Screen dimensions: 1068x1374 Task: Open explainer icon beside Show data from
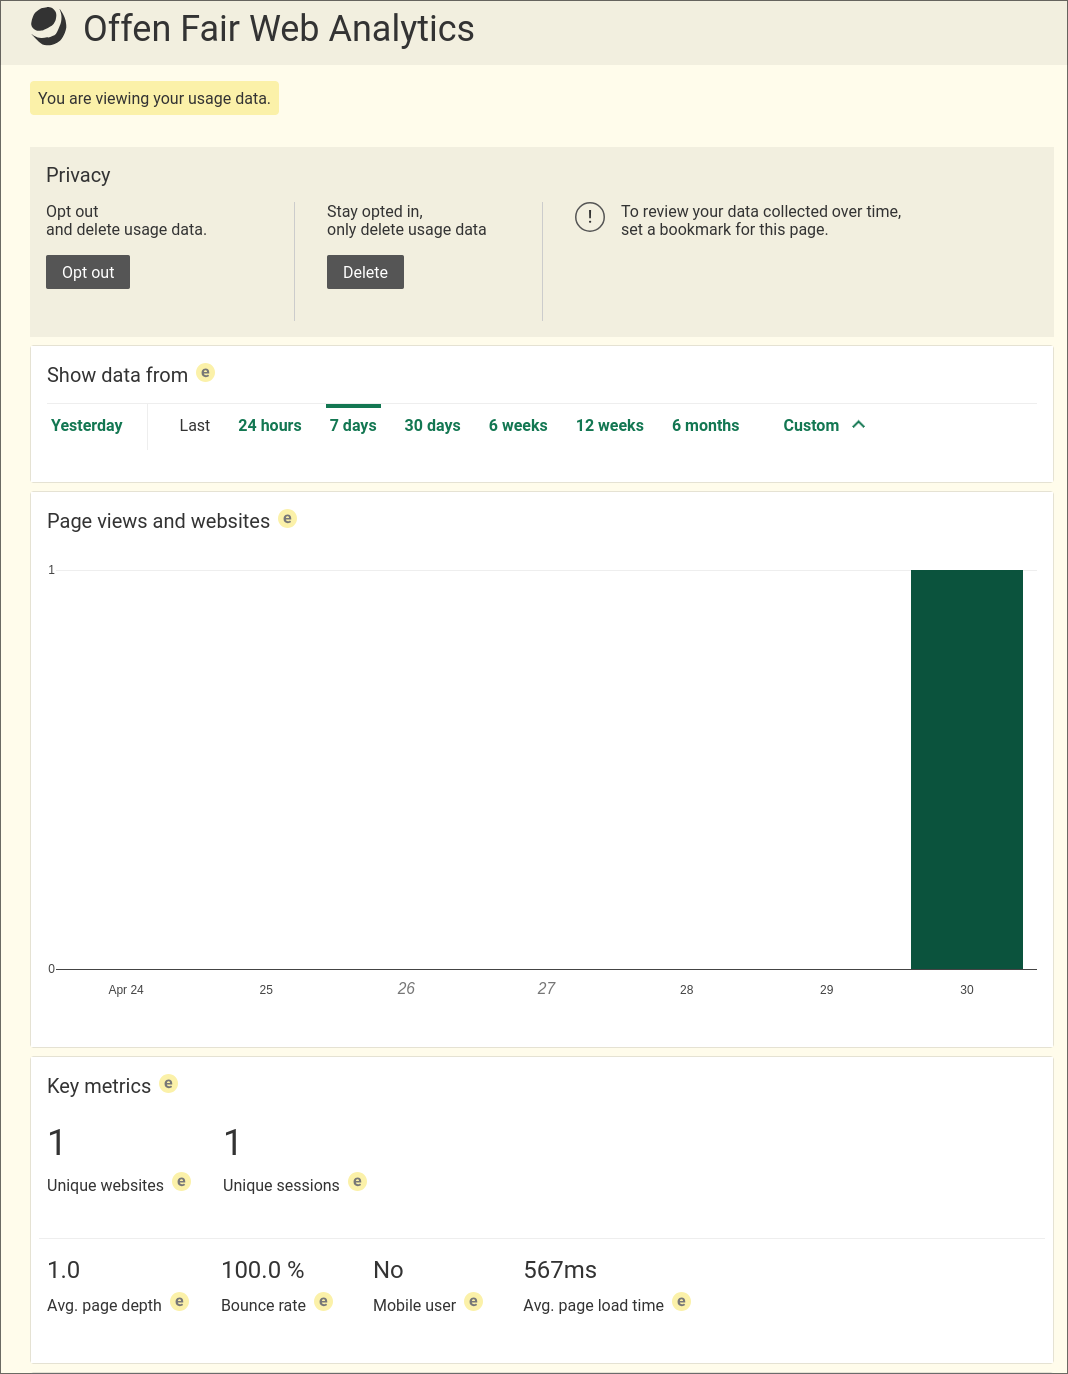coord(206,373)
